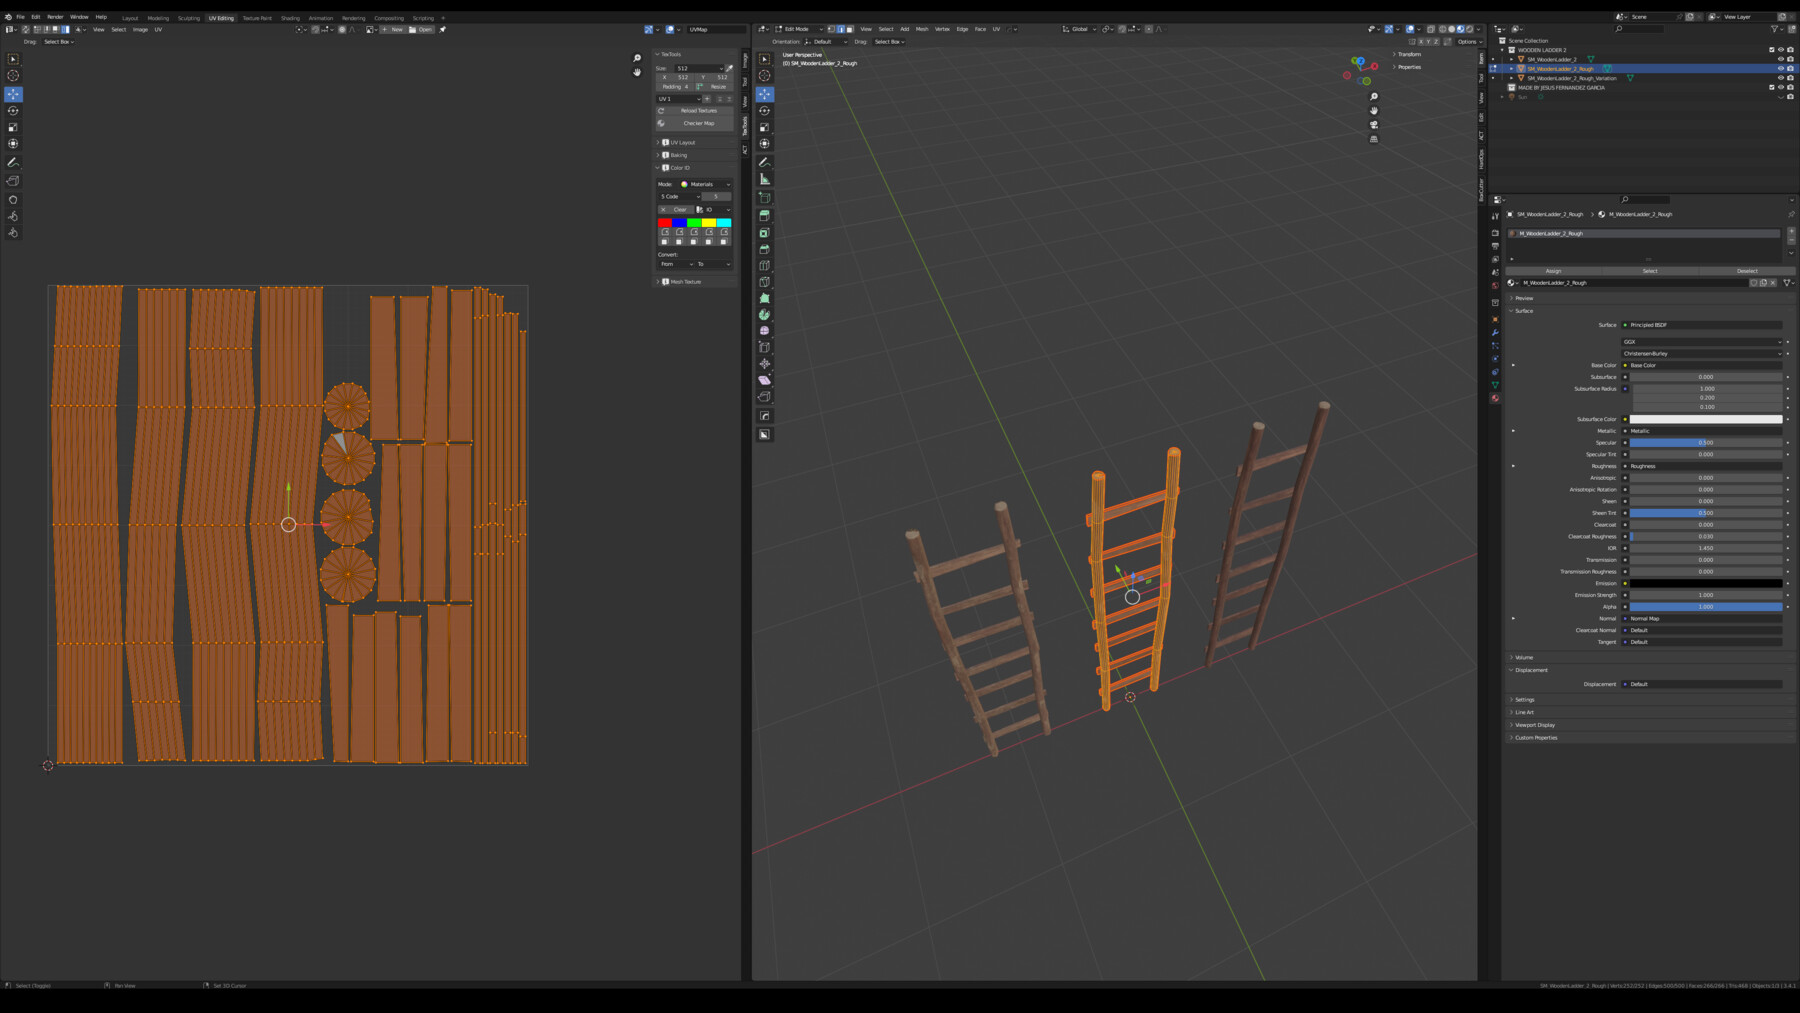Select the UV Editor cursor tool
Image resolution: width=1800 pixels, height=1013 pixels.
tap(12, 75)
